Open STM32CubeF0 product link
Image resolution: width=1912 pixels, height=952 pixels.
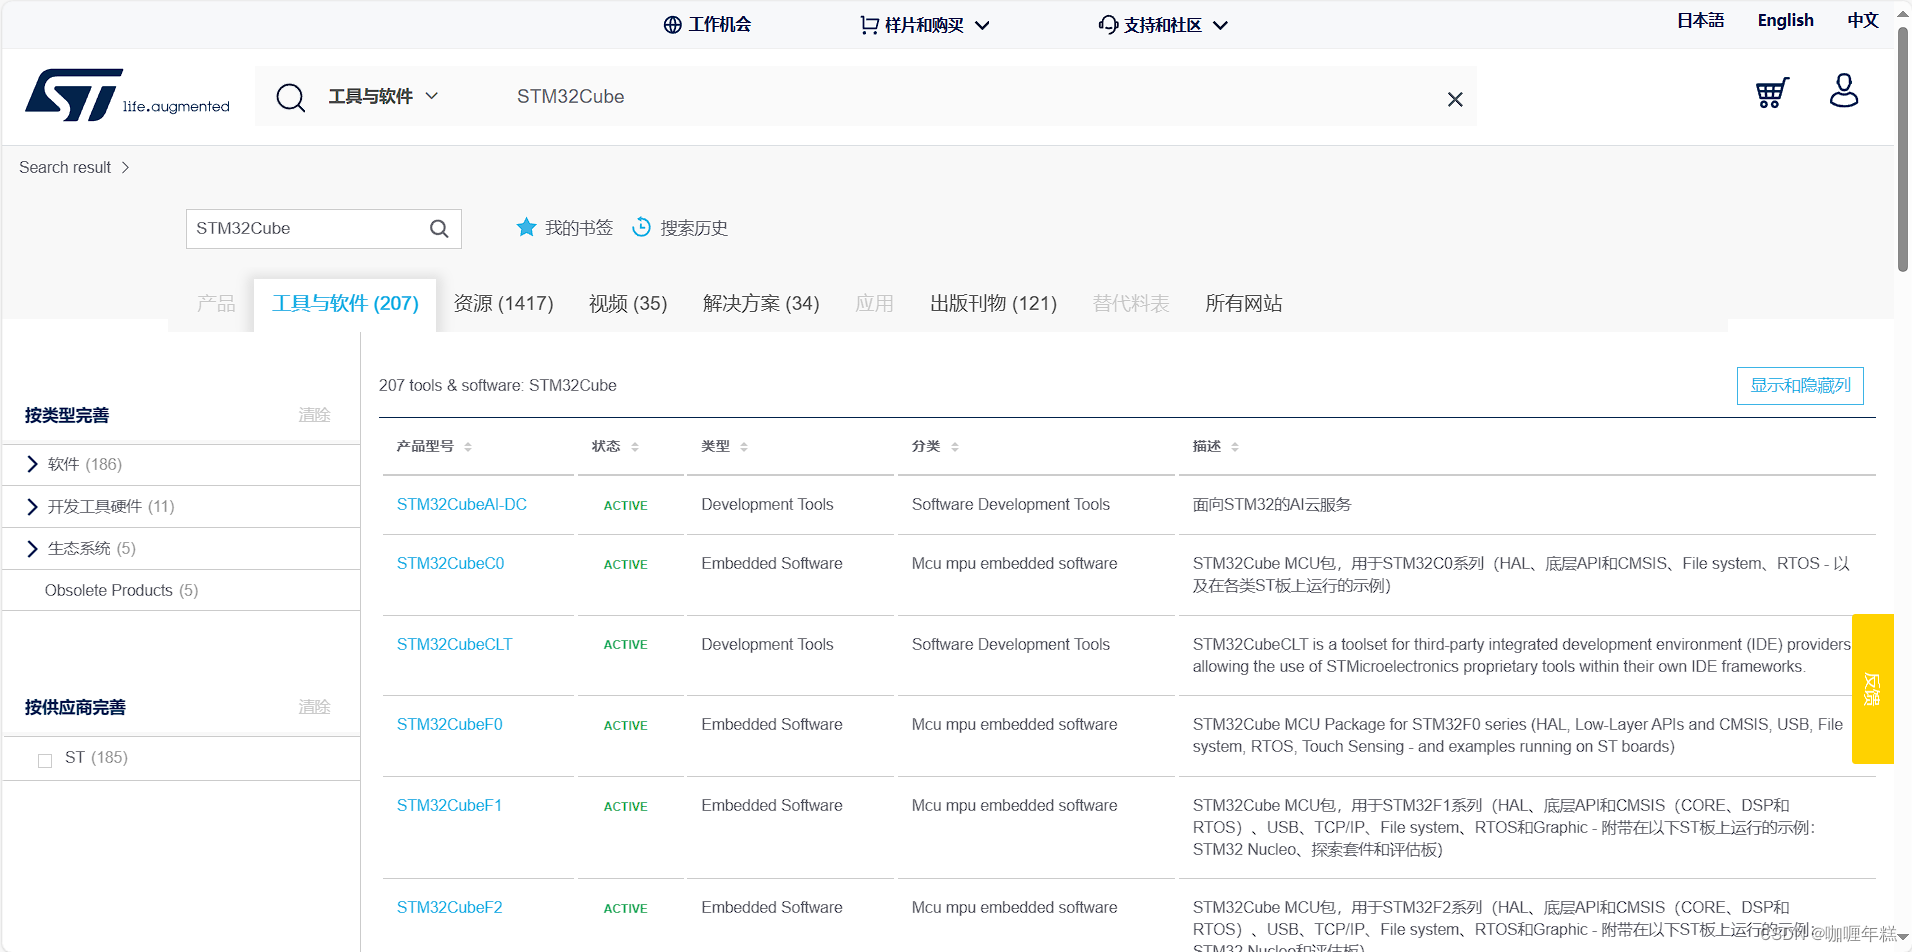449,725
